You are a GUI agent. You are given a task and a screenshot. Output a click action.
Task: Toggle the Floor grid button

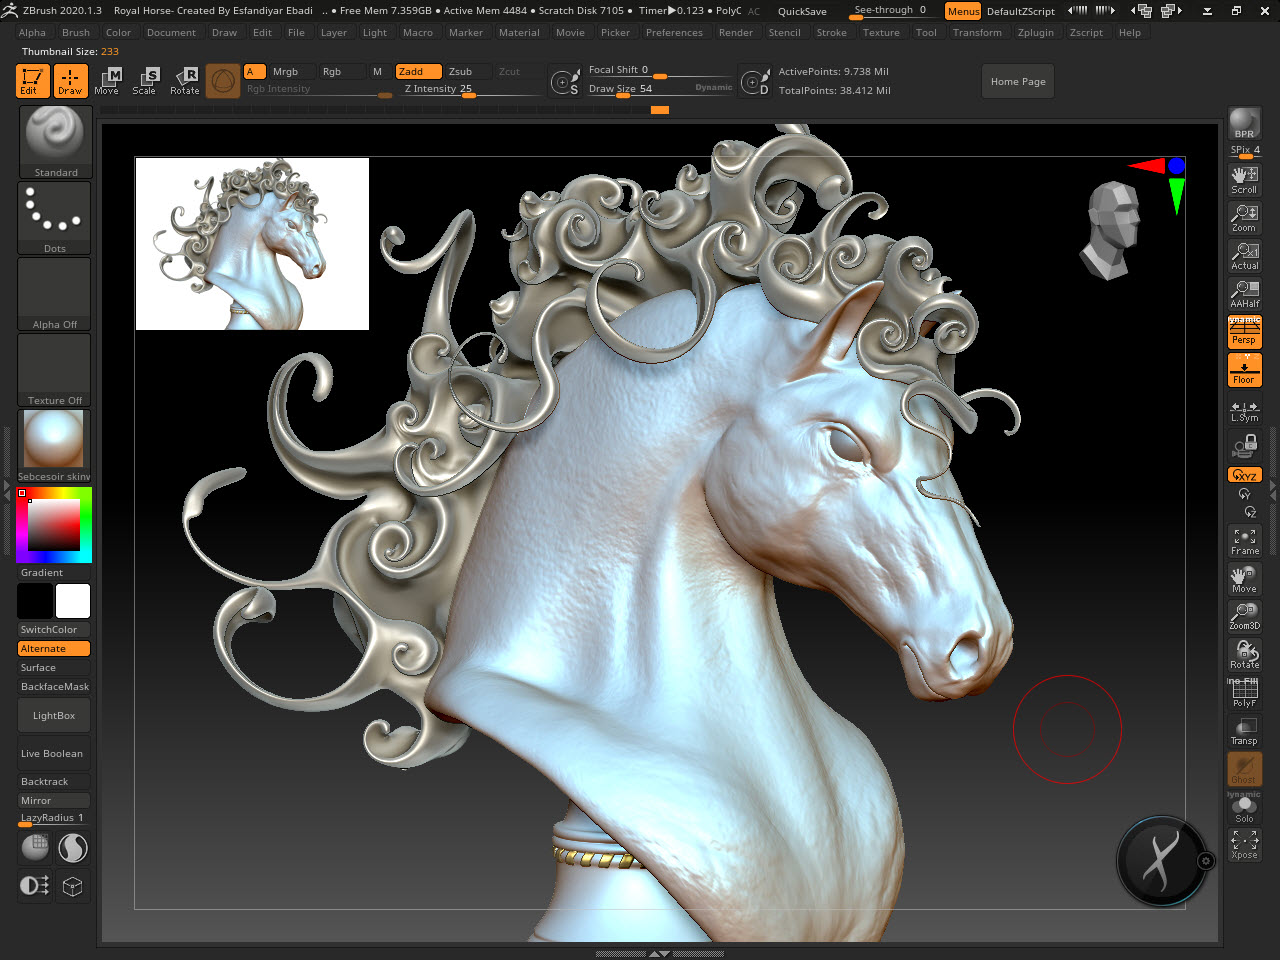click(x=1244, y=371)
